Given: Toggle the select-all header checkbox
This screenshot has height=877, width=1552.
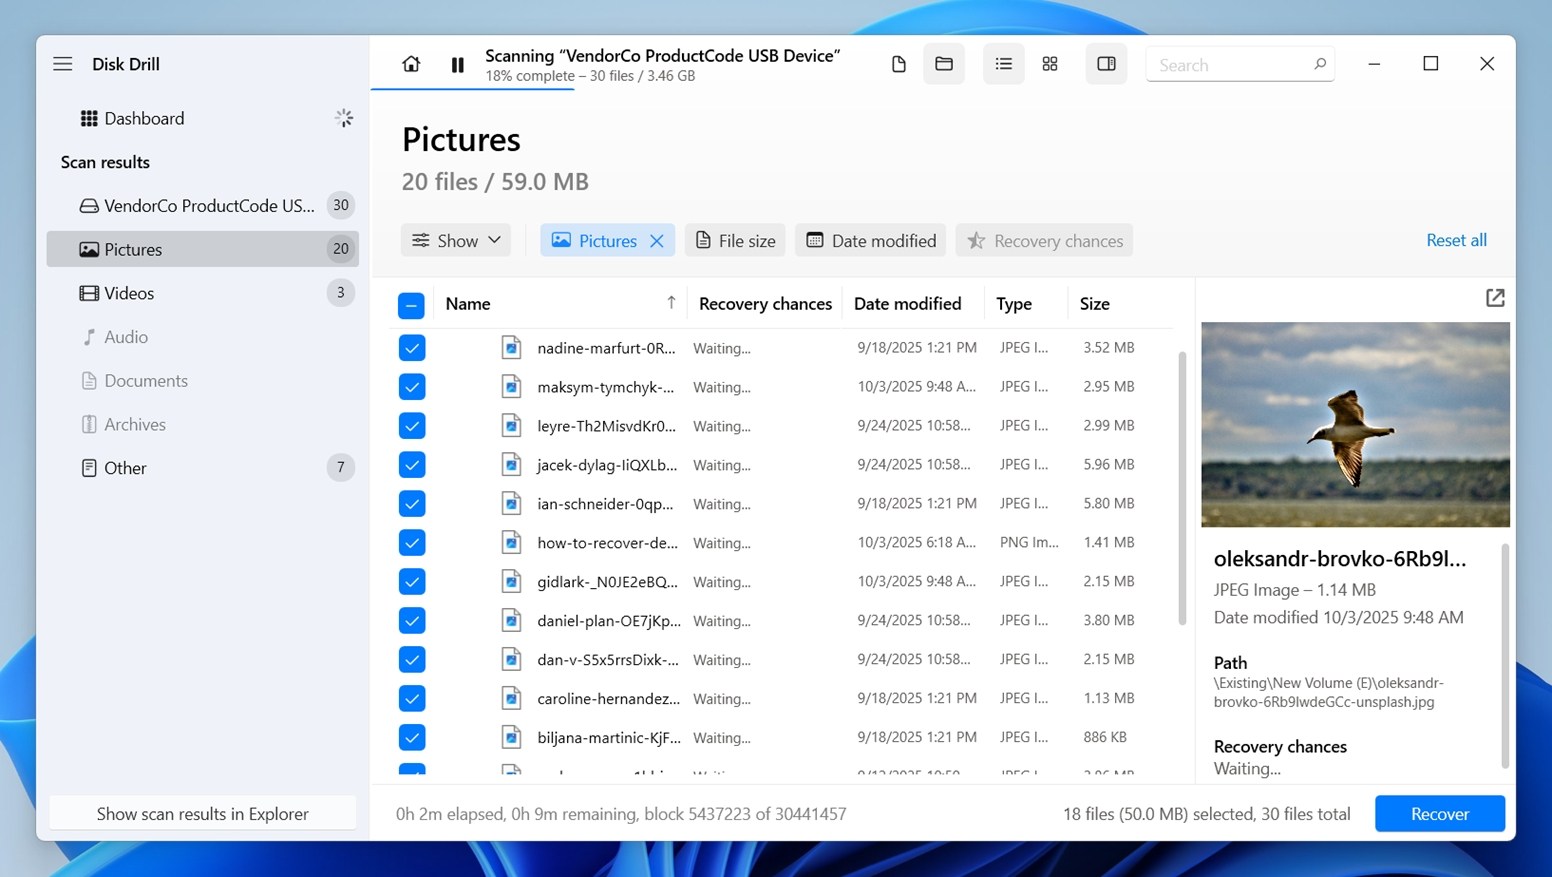Looking at the screenshot, I should (411, 305).
